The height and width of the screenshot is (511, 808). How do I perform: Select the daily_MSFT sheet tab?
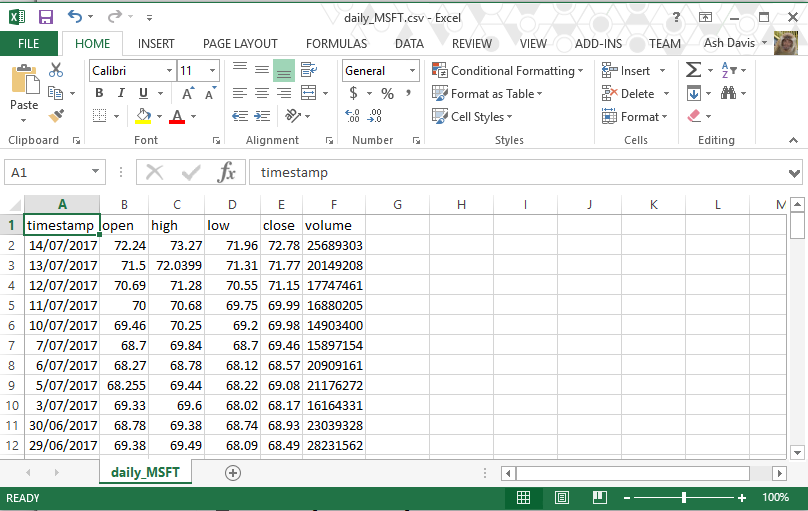[145, 472]
